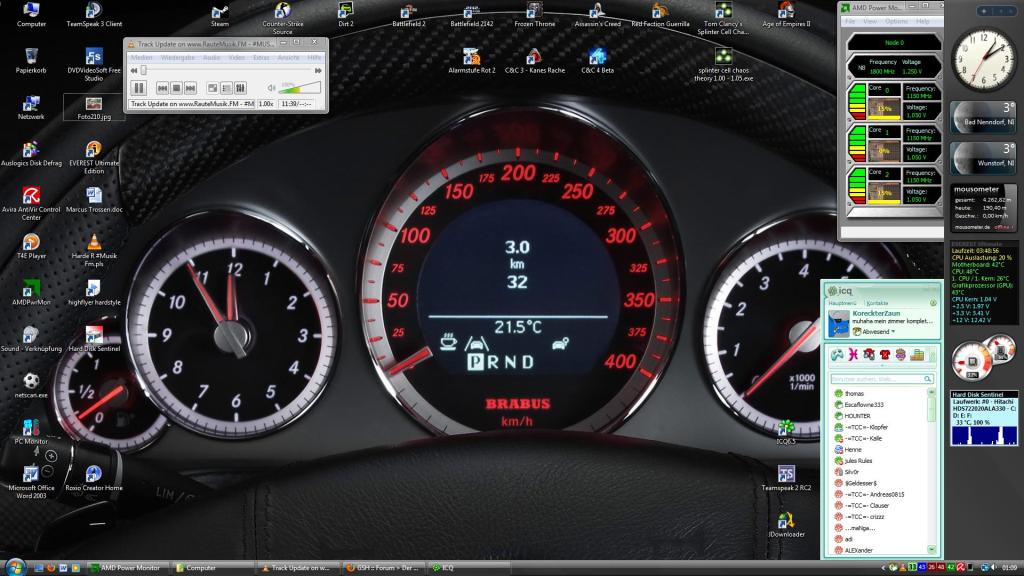Open the Medien menu in VLC
1024x576 pixels.
pyautogui.click(x=141, y=58)
